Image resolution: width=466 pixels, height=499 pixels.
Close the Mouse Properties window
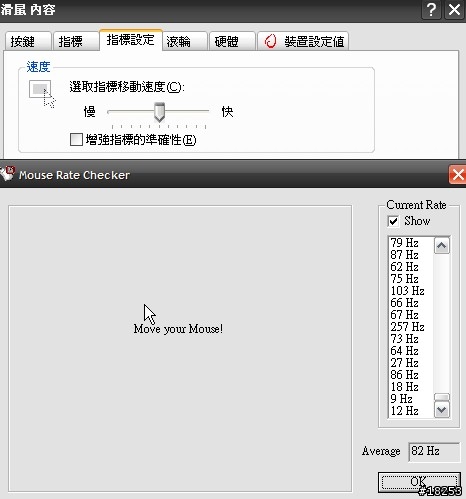tap(454, 10)
